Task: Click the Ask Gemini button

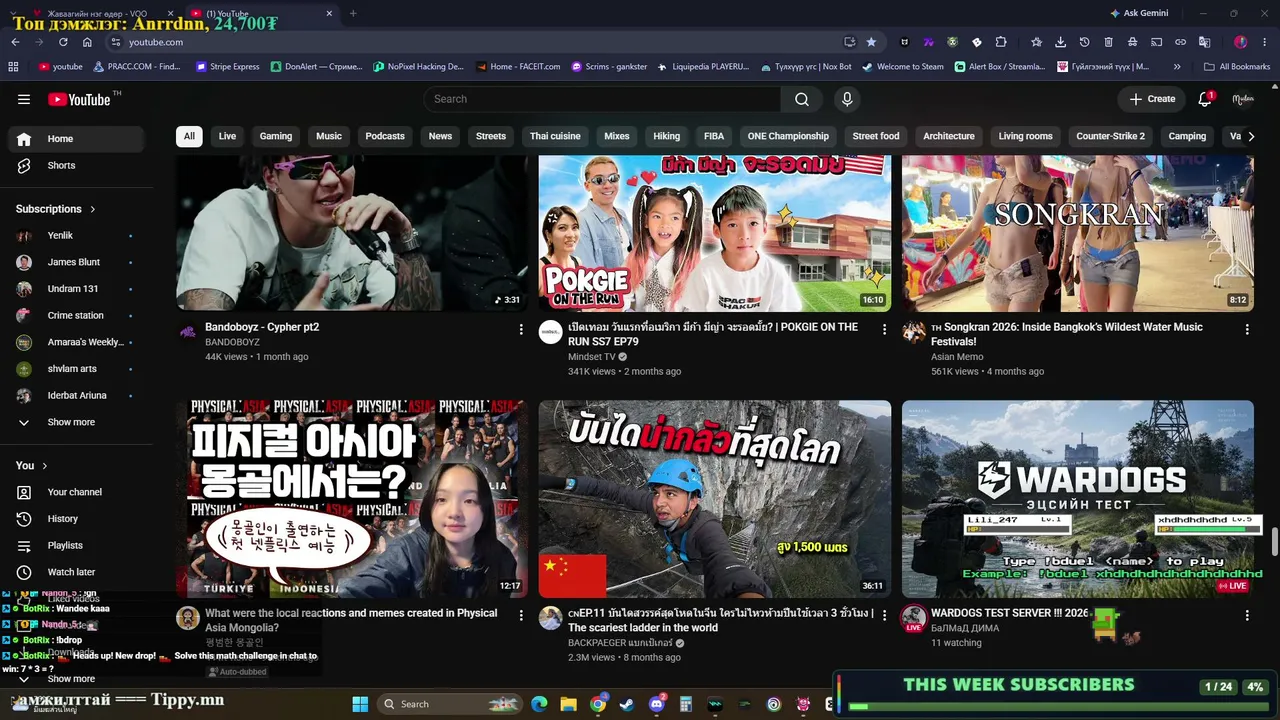Action: [1139, 14]
